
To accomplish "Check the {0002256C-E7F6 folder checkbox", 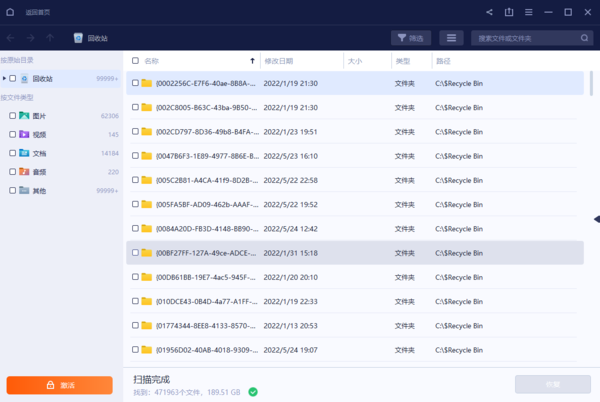I will coord(136,83).
